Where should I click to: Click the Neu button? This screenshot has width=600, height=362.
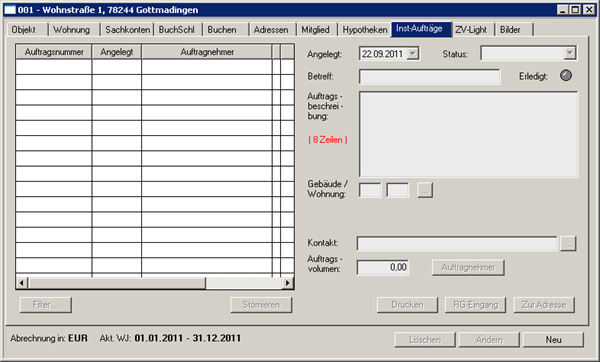coord(553,340)
